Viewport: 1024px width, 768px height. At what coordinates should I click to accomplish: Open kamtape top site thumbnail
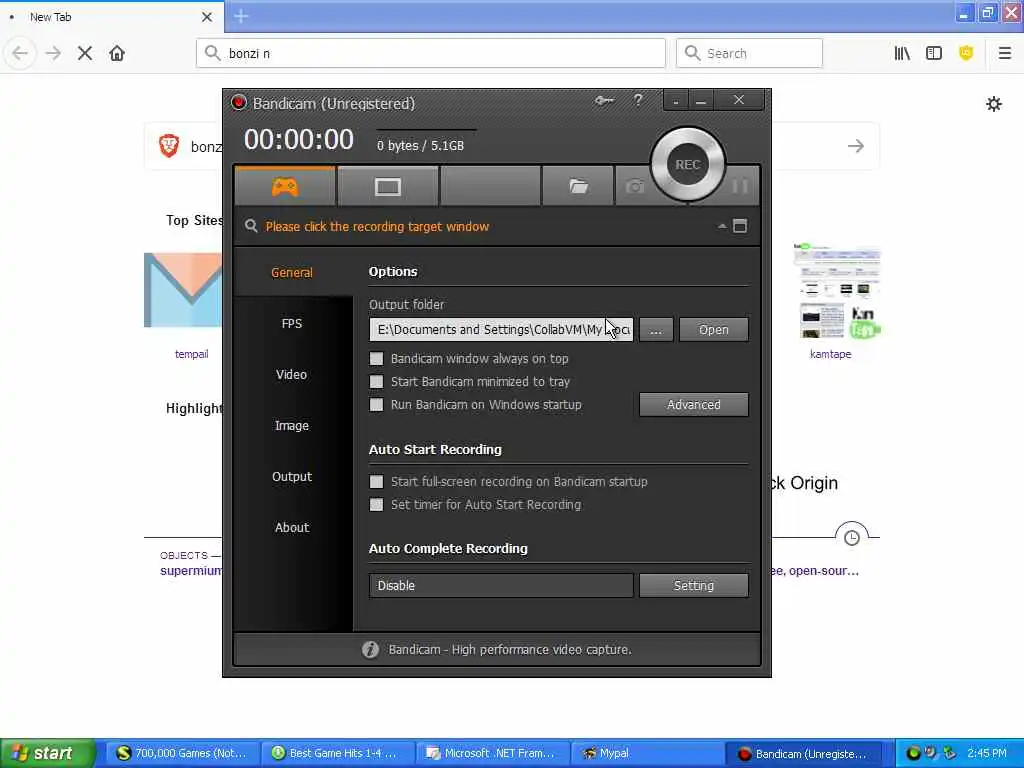point(838,290)
